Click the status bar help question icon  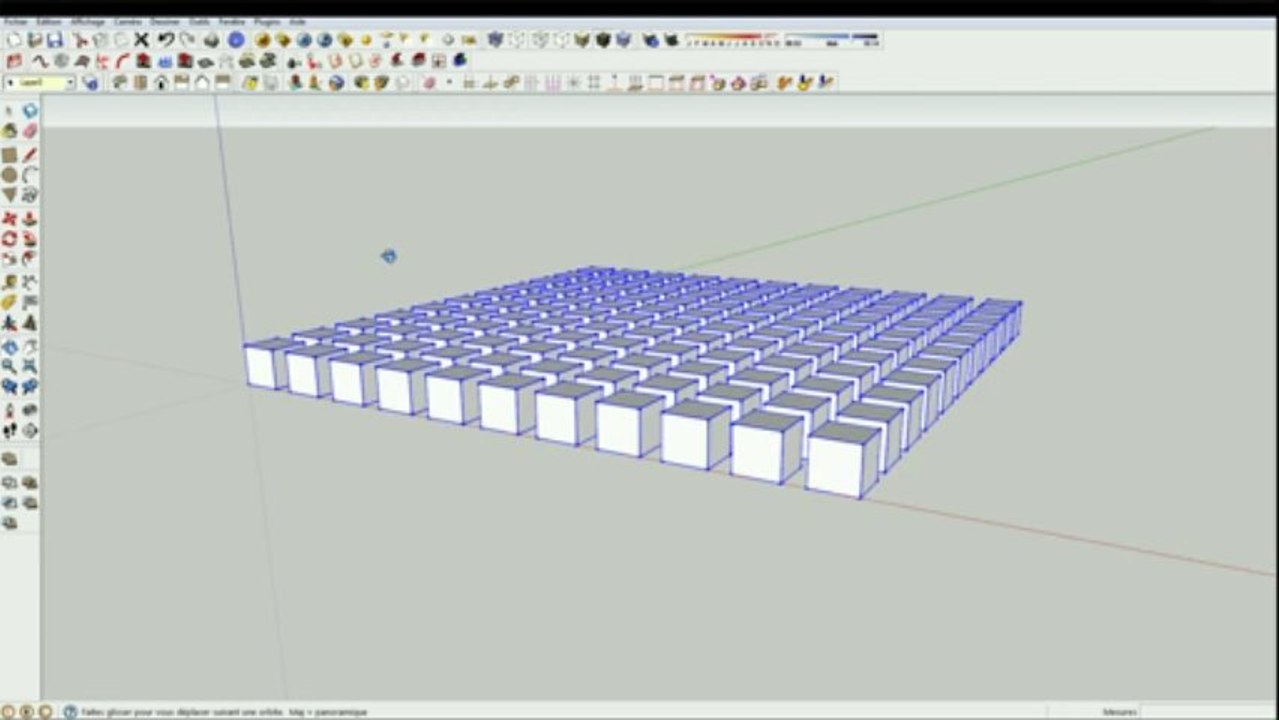click(x=70, y=711)
